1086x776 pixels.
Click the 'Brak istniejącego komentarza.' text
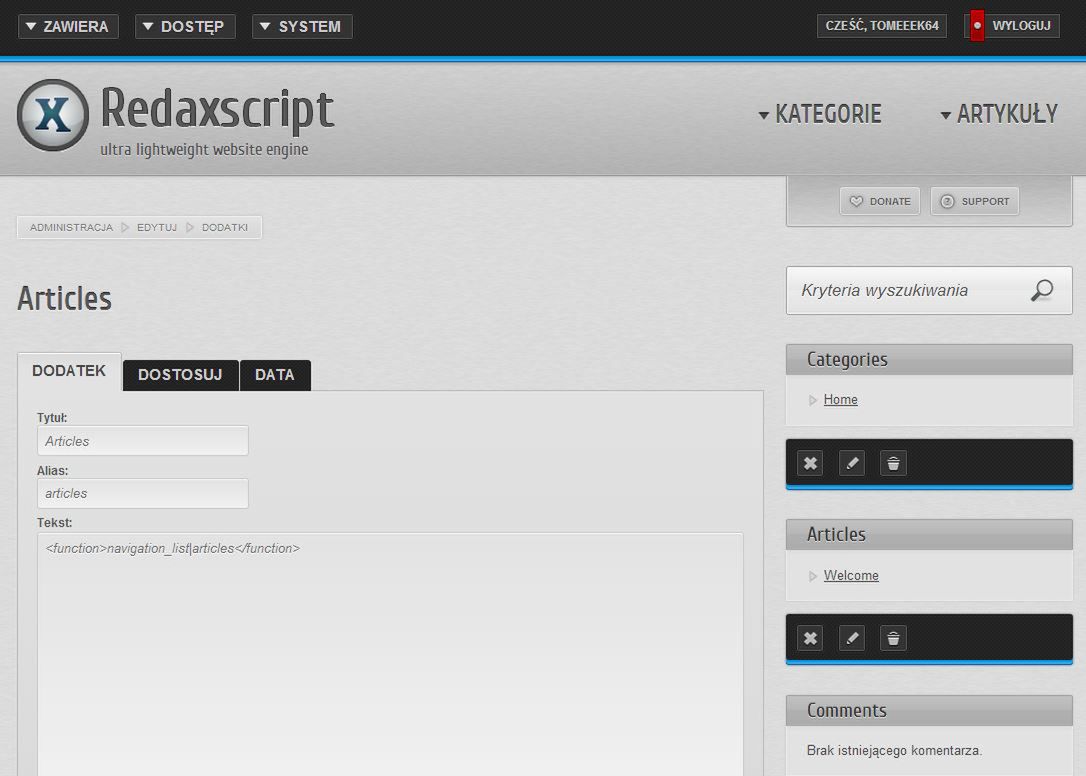[x=894, y=750]
